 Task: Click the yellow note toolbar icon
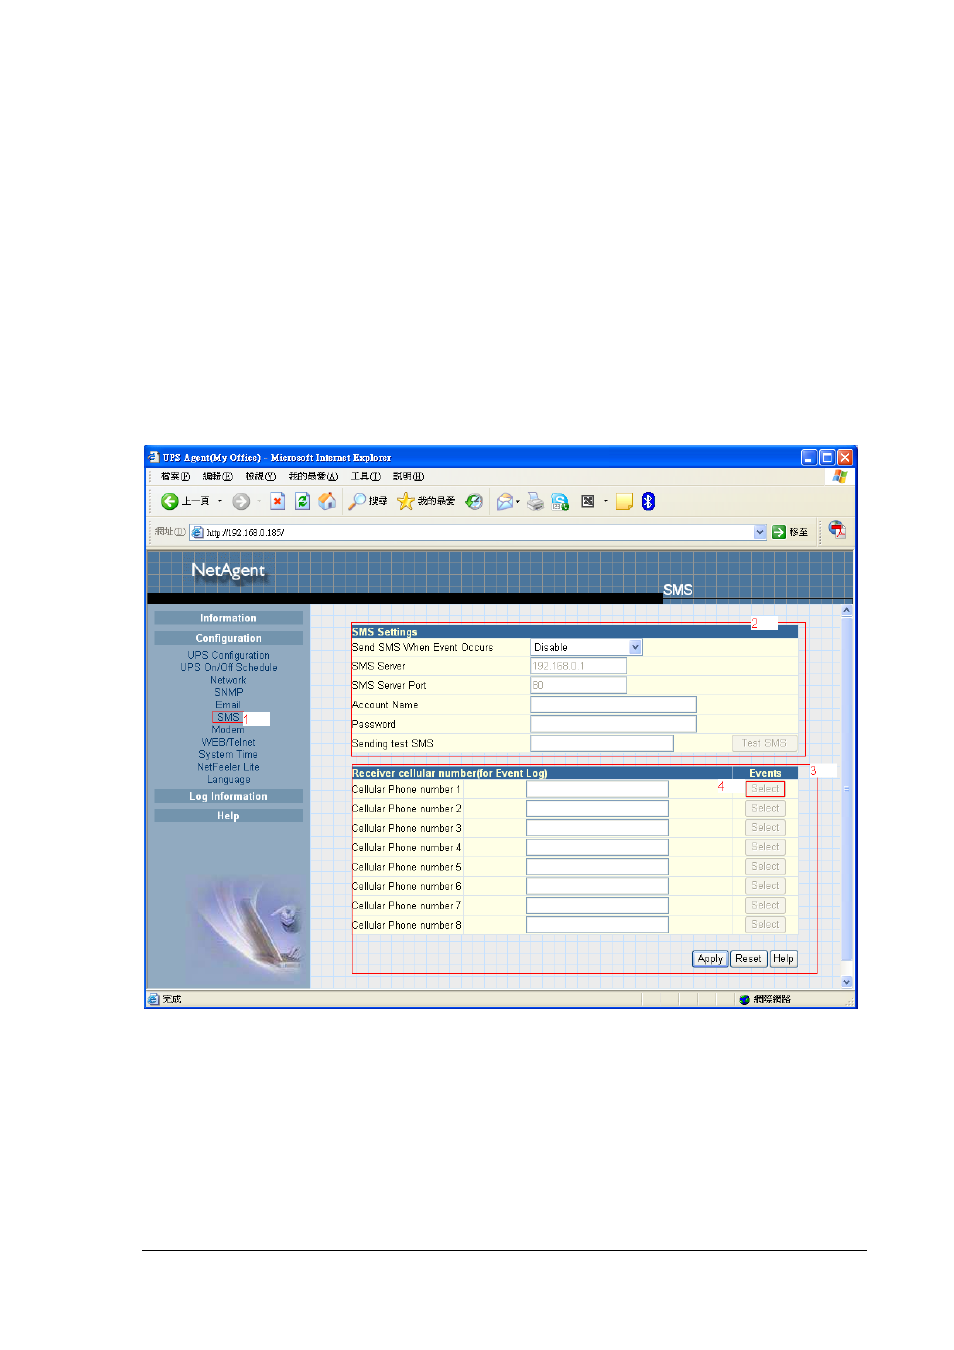click(624, 502)
